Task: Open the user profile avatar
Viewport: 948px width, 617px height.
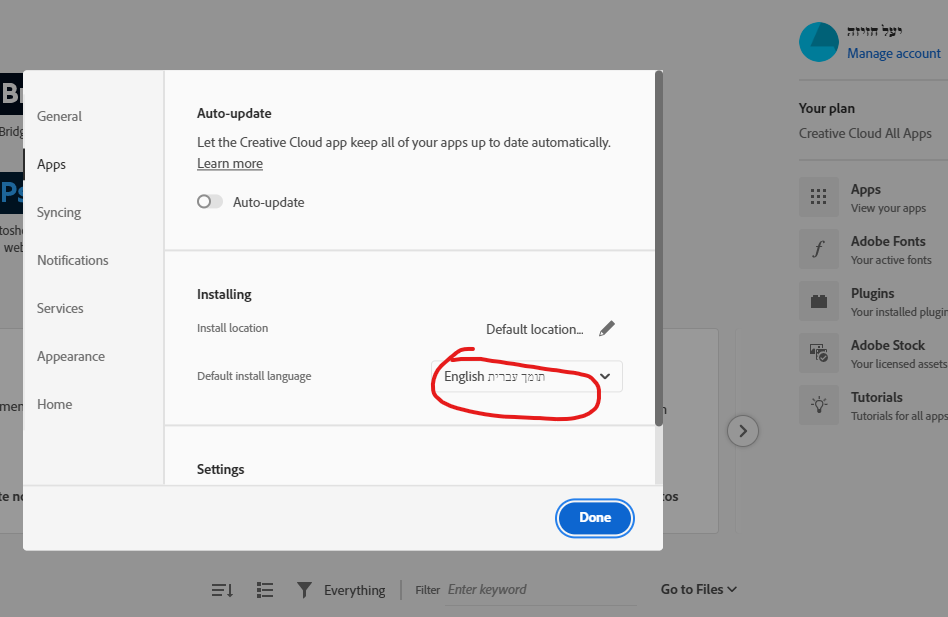Action: pyautogui.click(x=819, y=42)
